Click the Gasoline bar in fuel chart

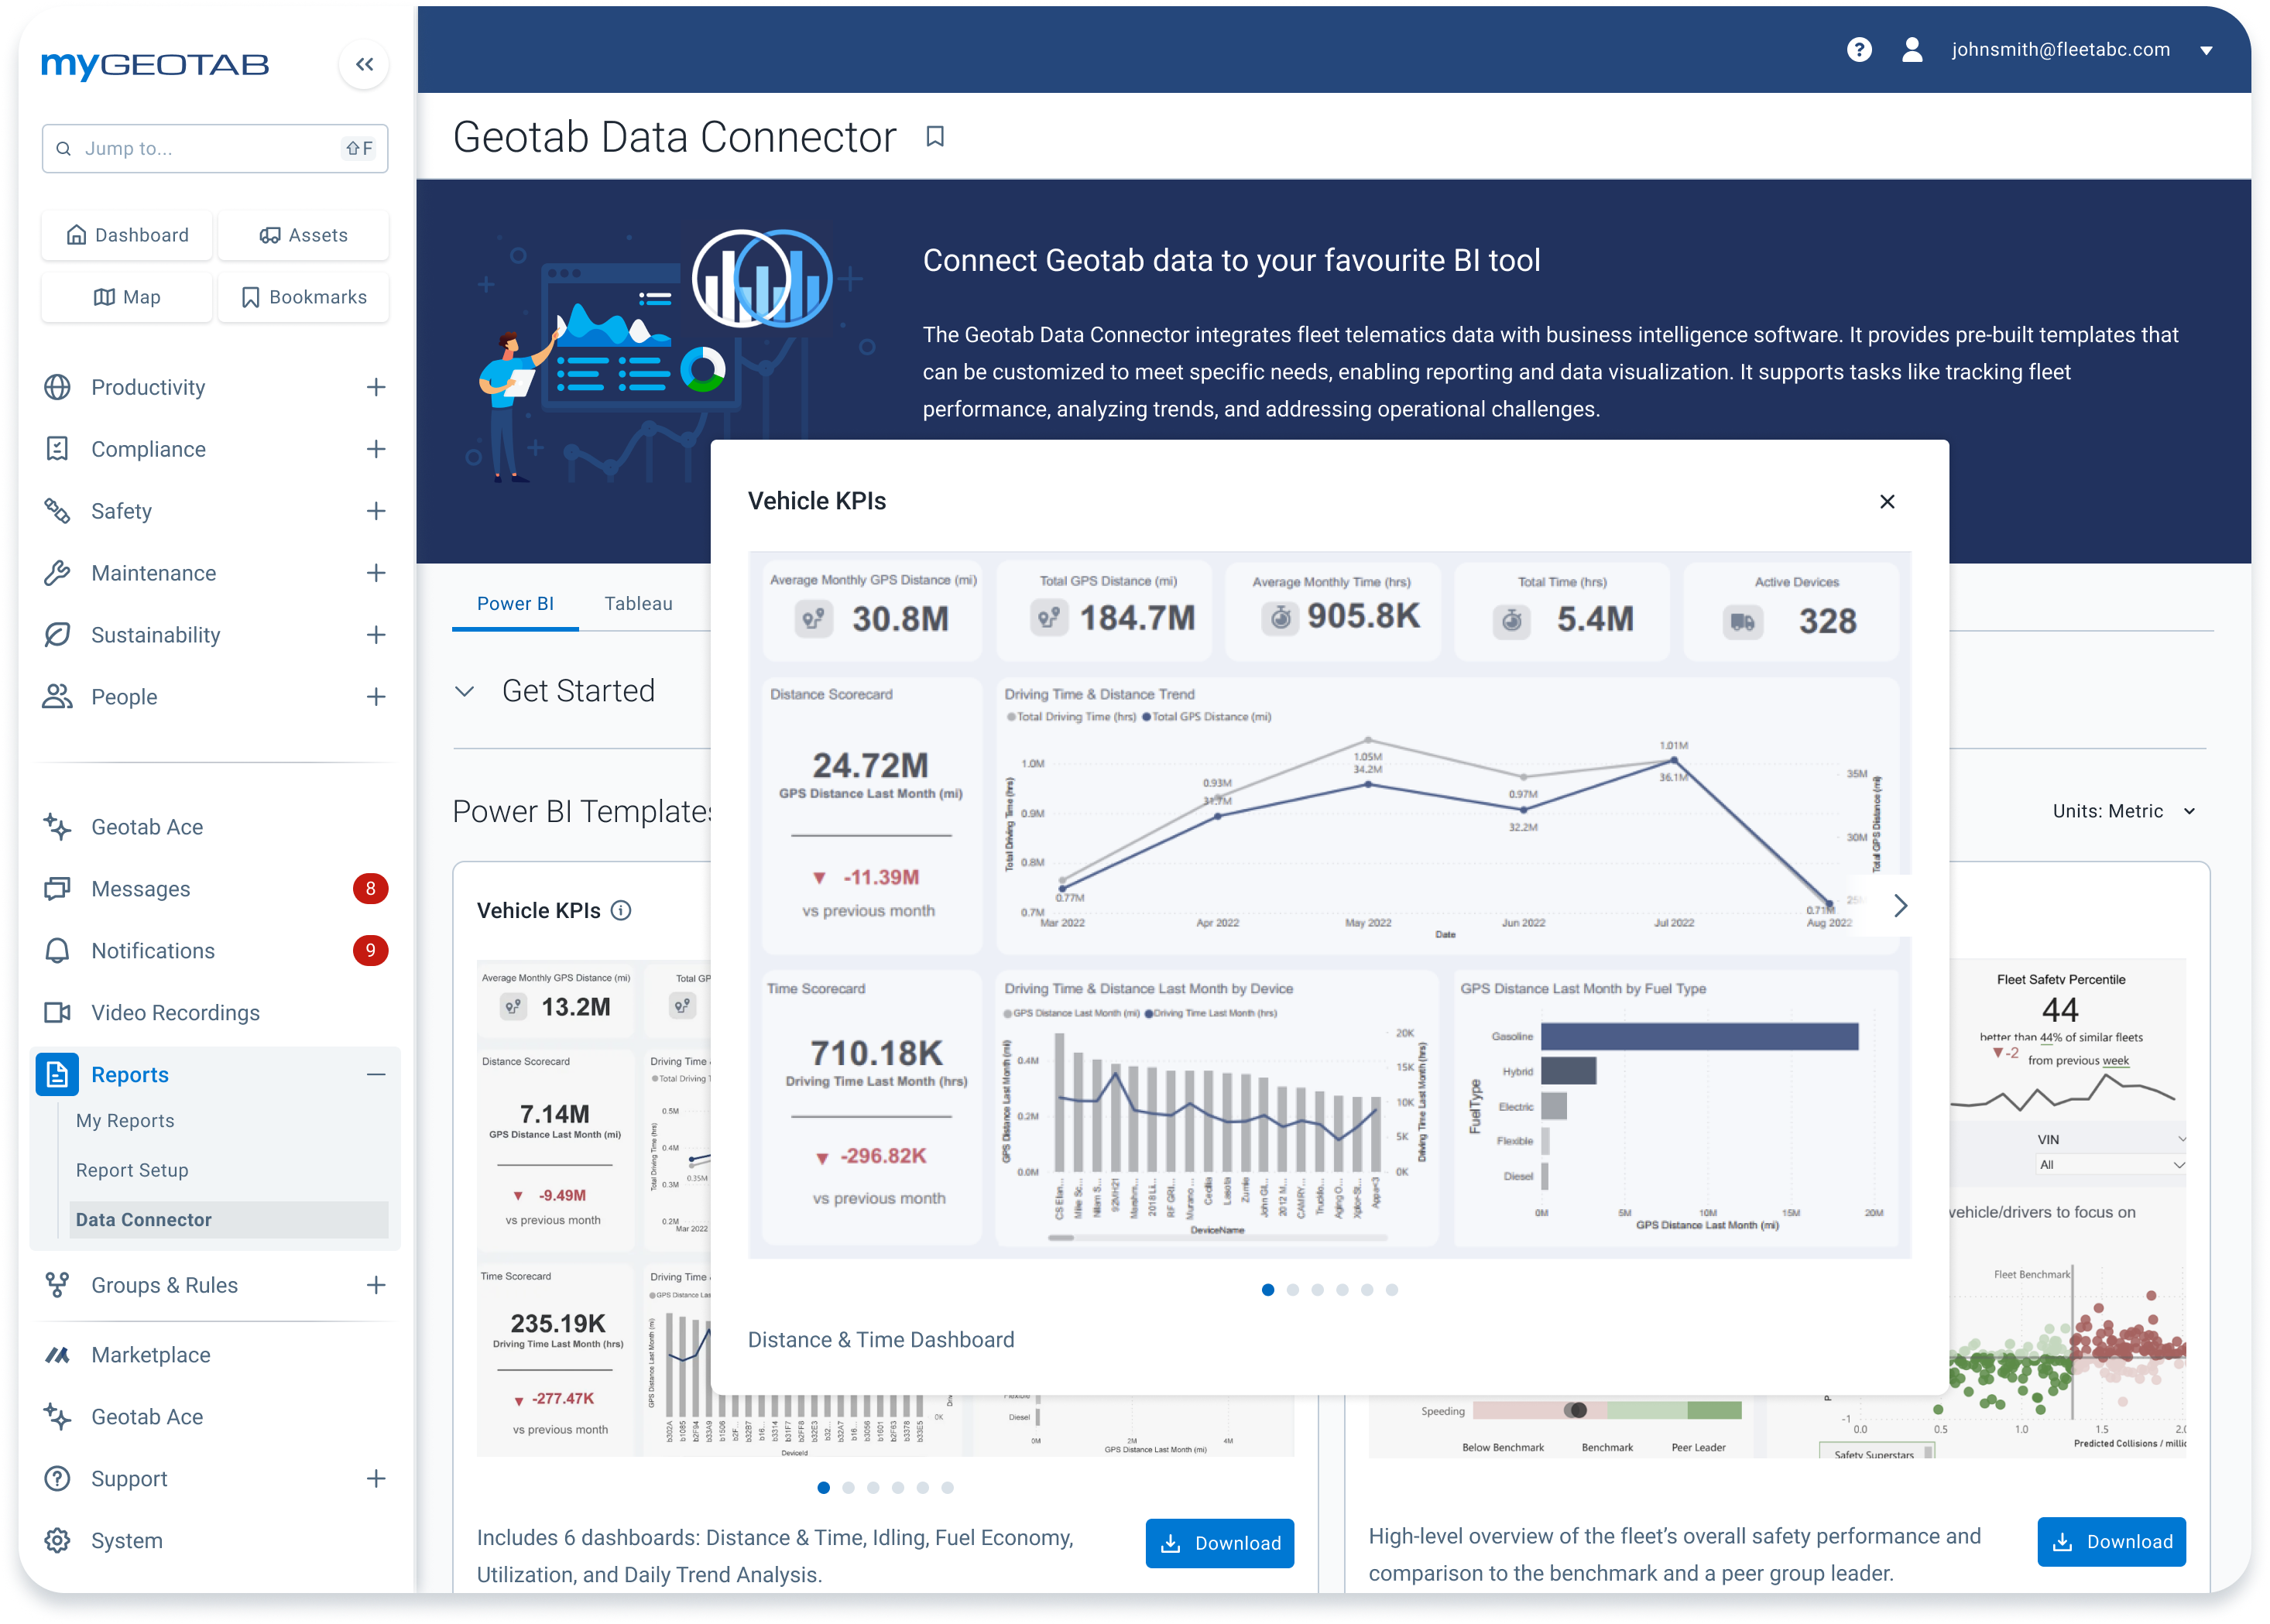point(1699,1036)
